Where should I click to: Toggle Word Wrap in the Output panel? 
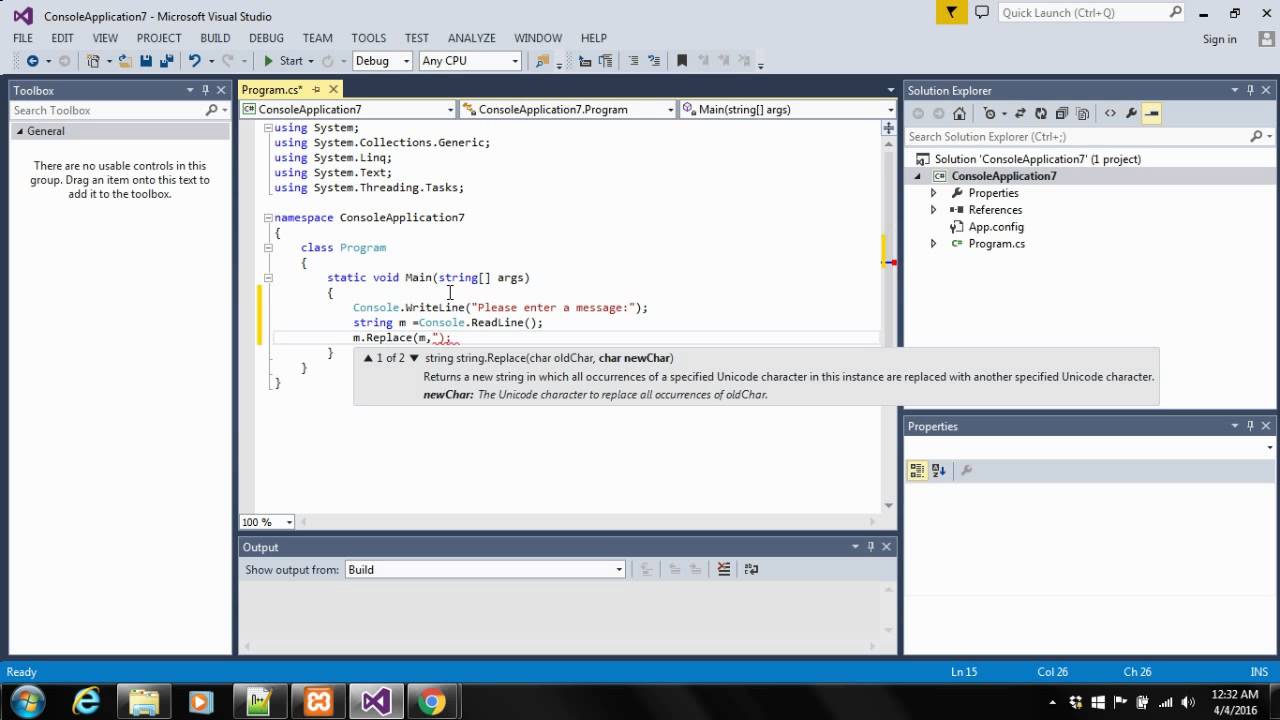[752, 569]
